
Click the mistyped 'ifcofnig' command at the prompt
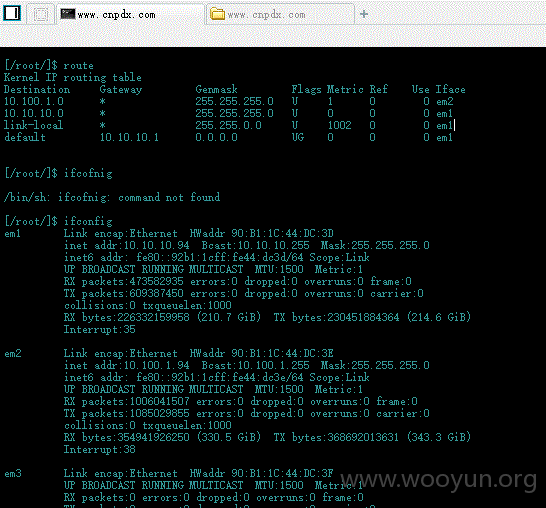pos(88,173)
